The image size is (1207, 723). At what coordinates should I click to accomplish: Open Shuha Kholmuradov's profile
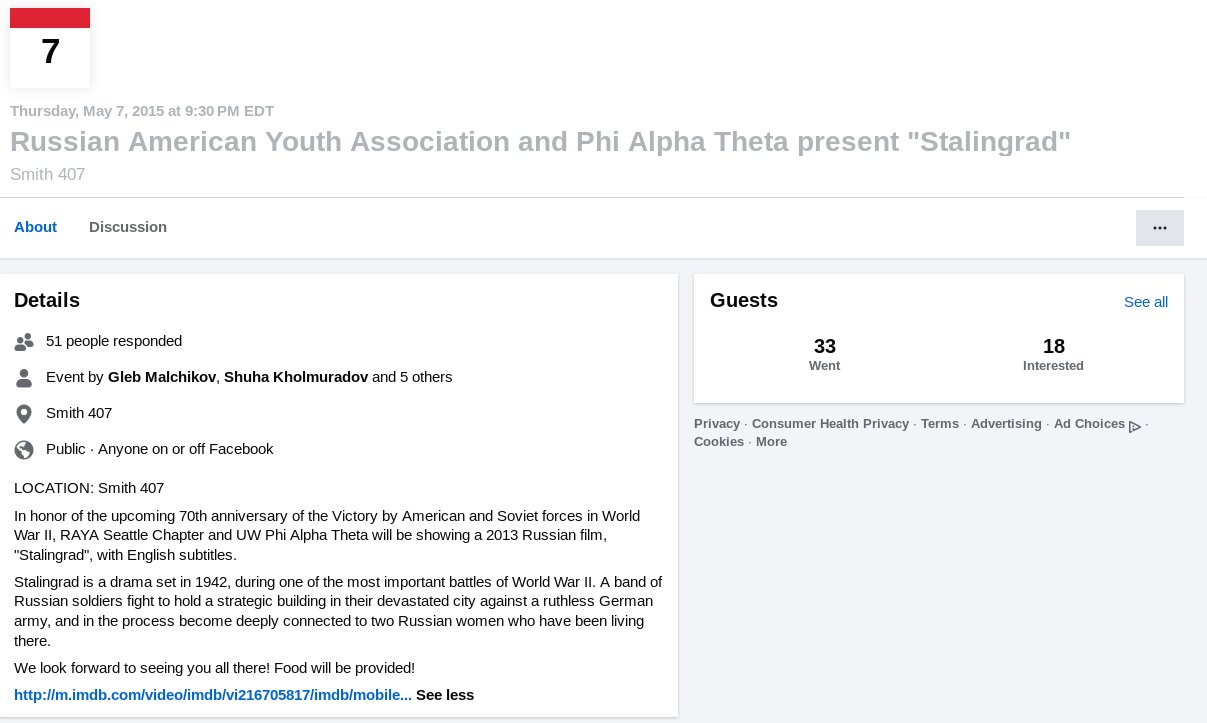[296, 377]
